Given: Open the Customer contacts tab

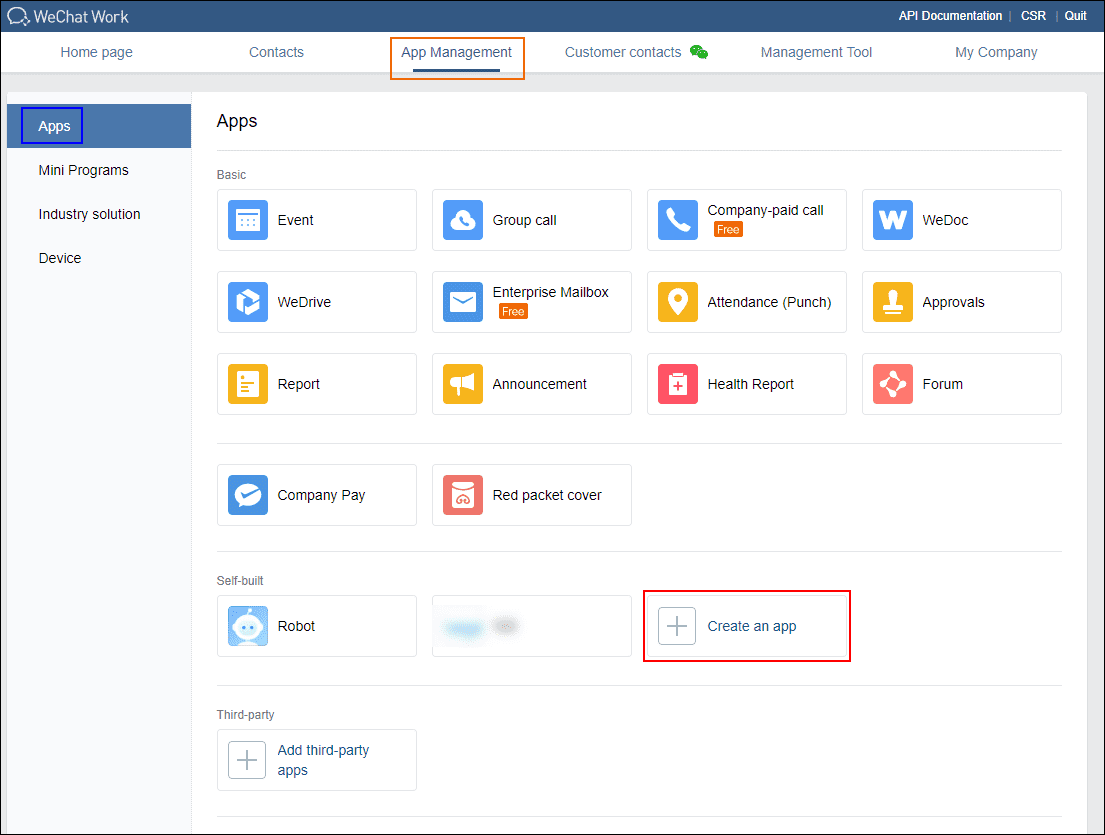Looking at the screenshot, I should [623, 52].
